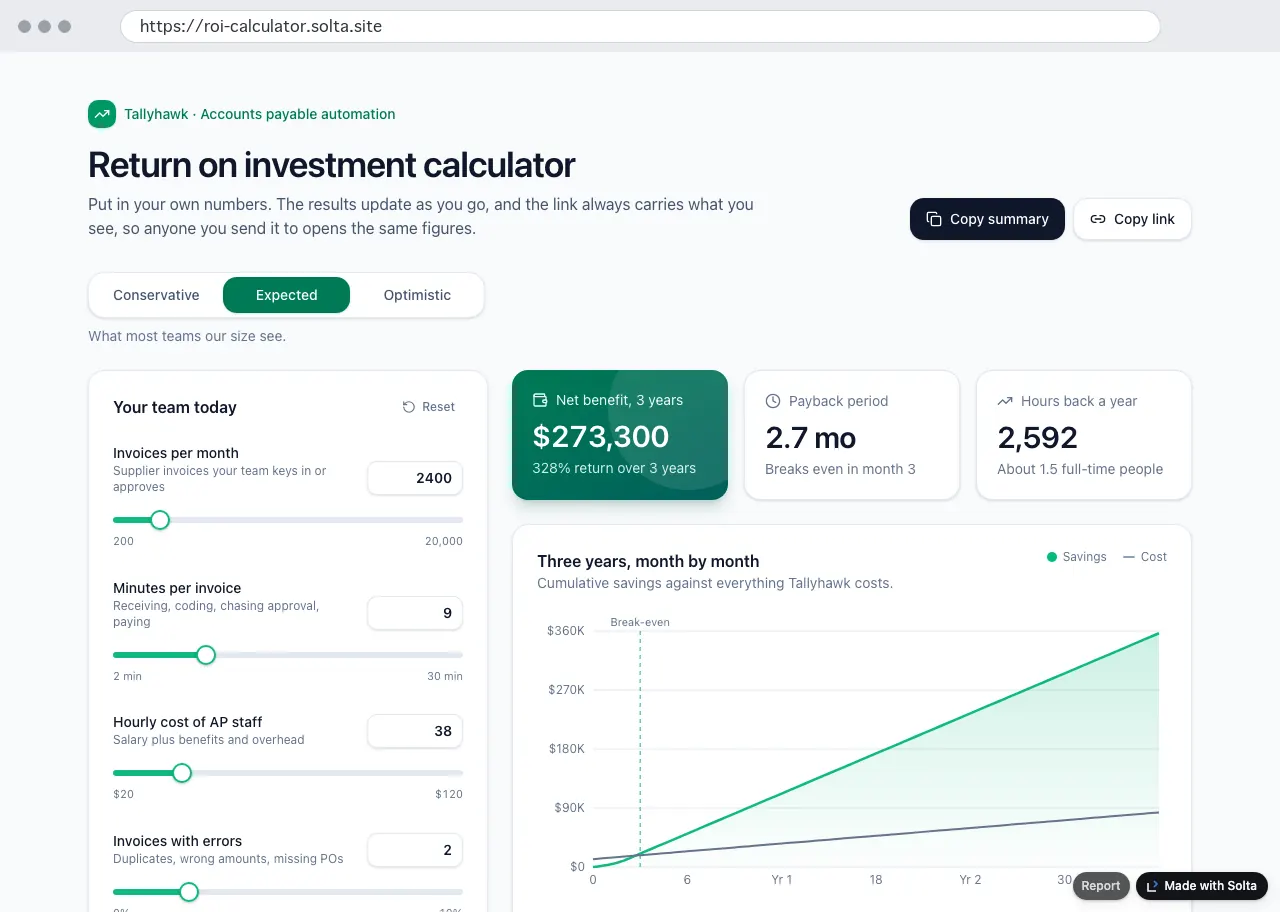Screen dimensions: 1280x912
Task: Click the wallet icon beside Net benefit
Action: click(540, 400)
